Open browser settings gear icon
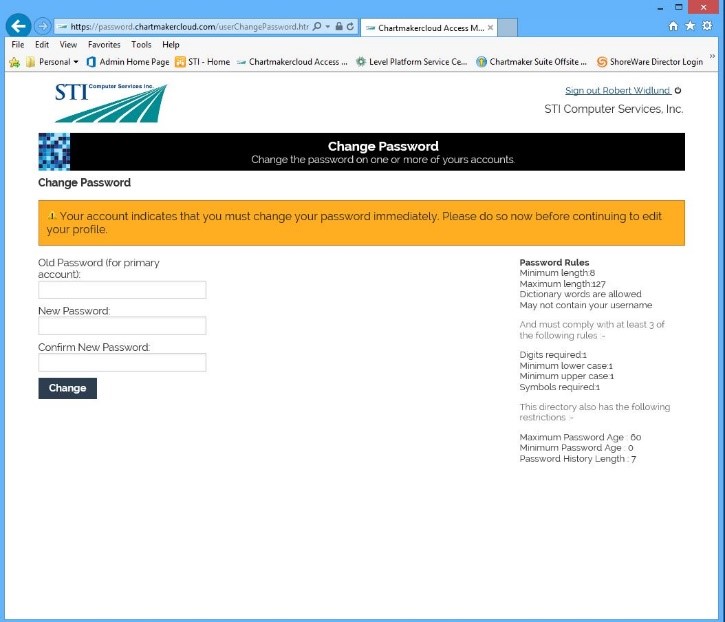This screenshot has height=622, width=725. [x=707, y=26]
